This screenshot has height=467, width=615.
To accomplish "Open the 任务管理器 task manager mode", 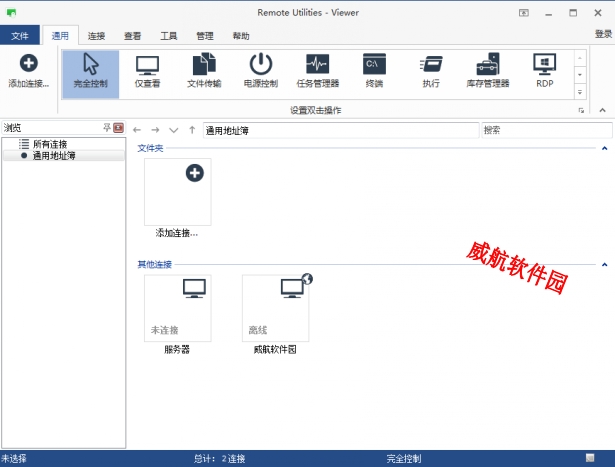I will pos(317,72).
